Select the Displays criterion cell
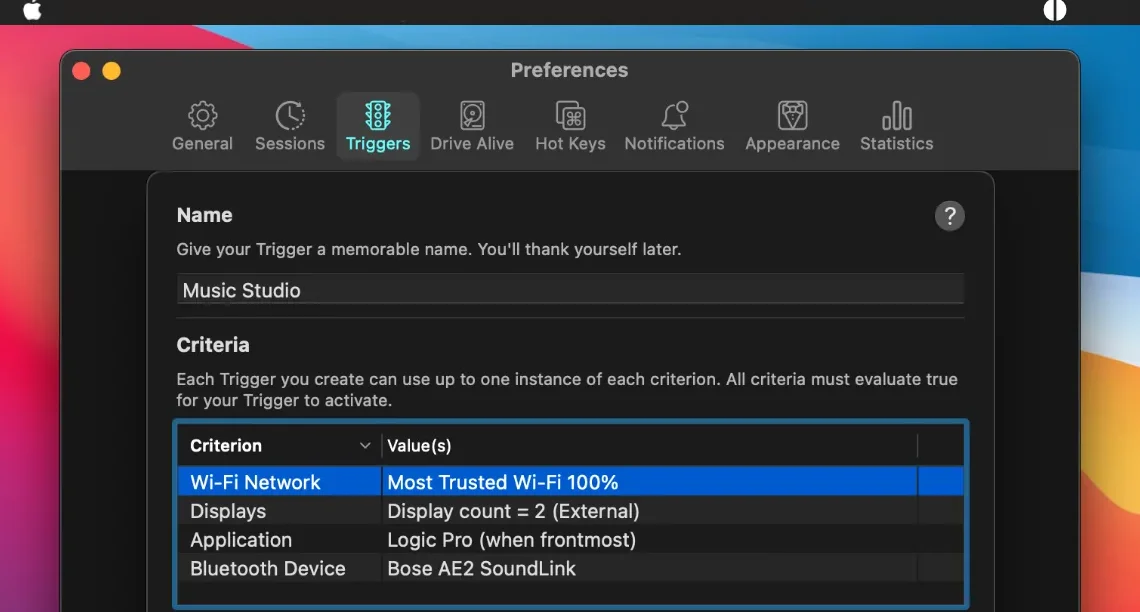 coord(279,511)
